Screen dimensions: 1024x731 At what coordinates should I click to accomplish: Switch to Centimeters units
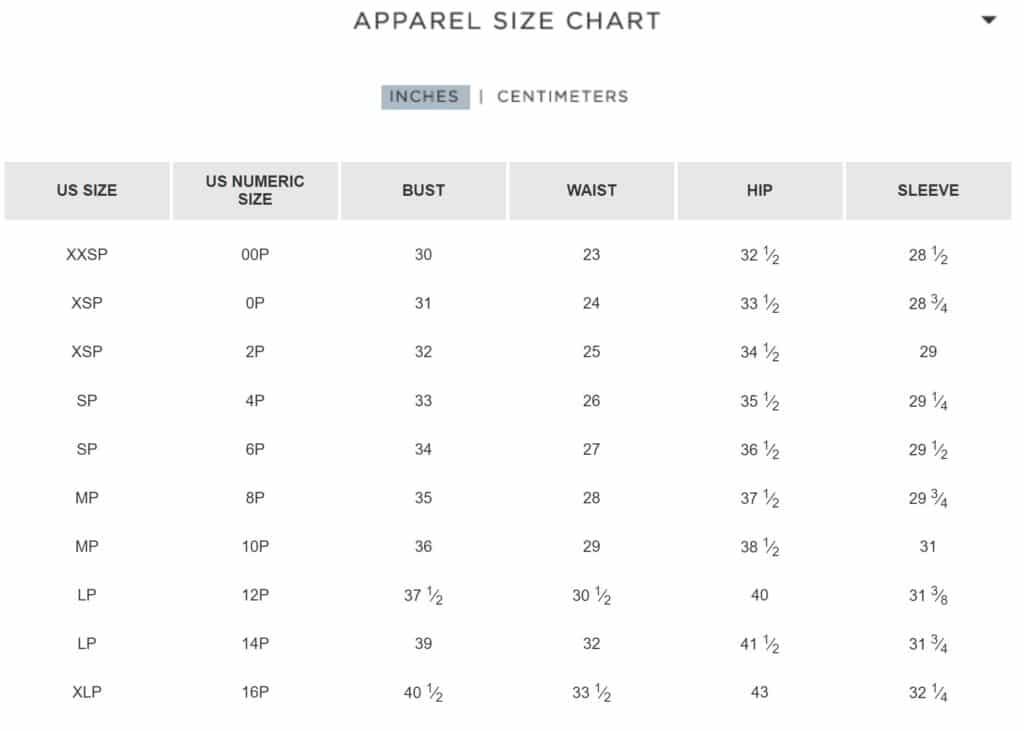point(562,97)
